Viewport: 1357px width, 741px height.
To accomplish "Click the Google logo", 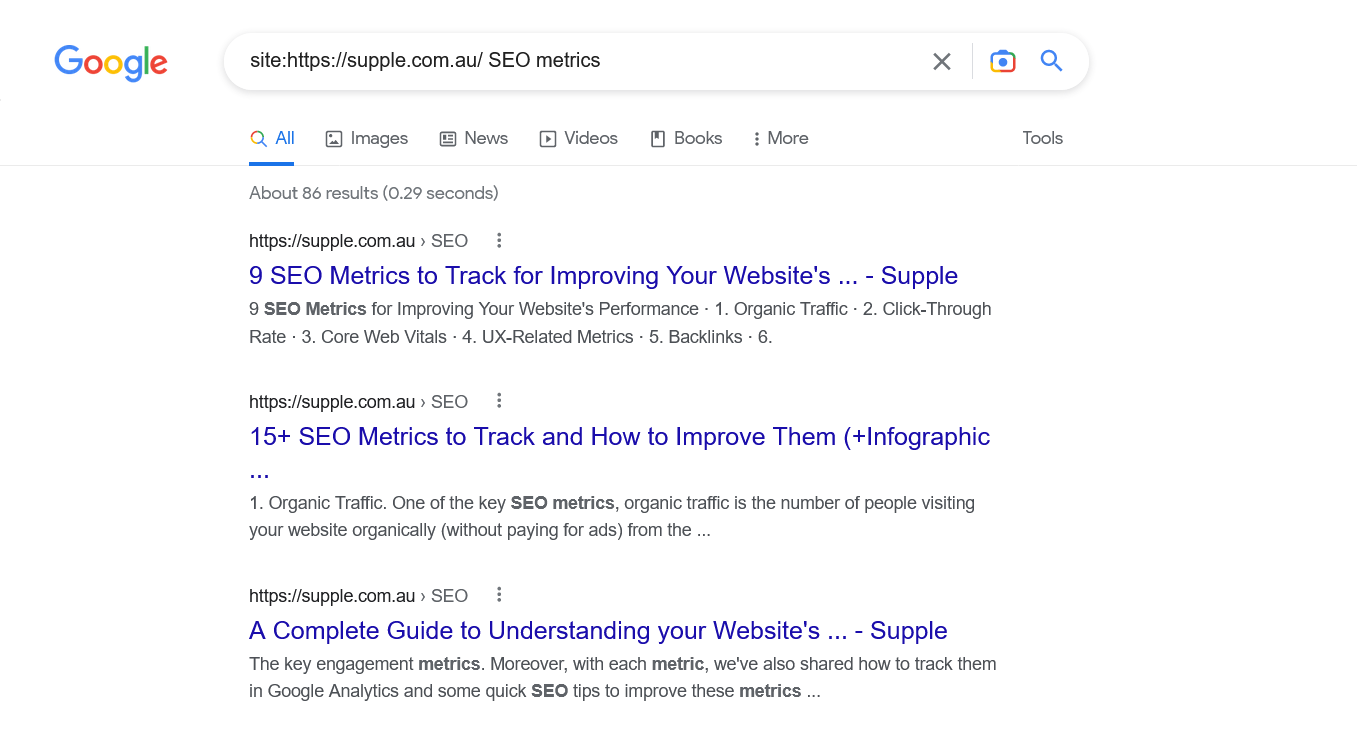I will [x=111, y=62].
